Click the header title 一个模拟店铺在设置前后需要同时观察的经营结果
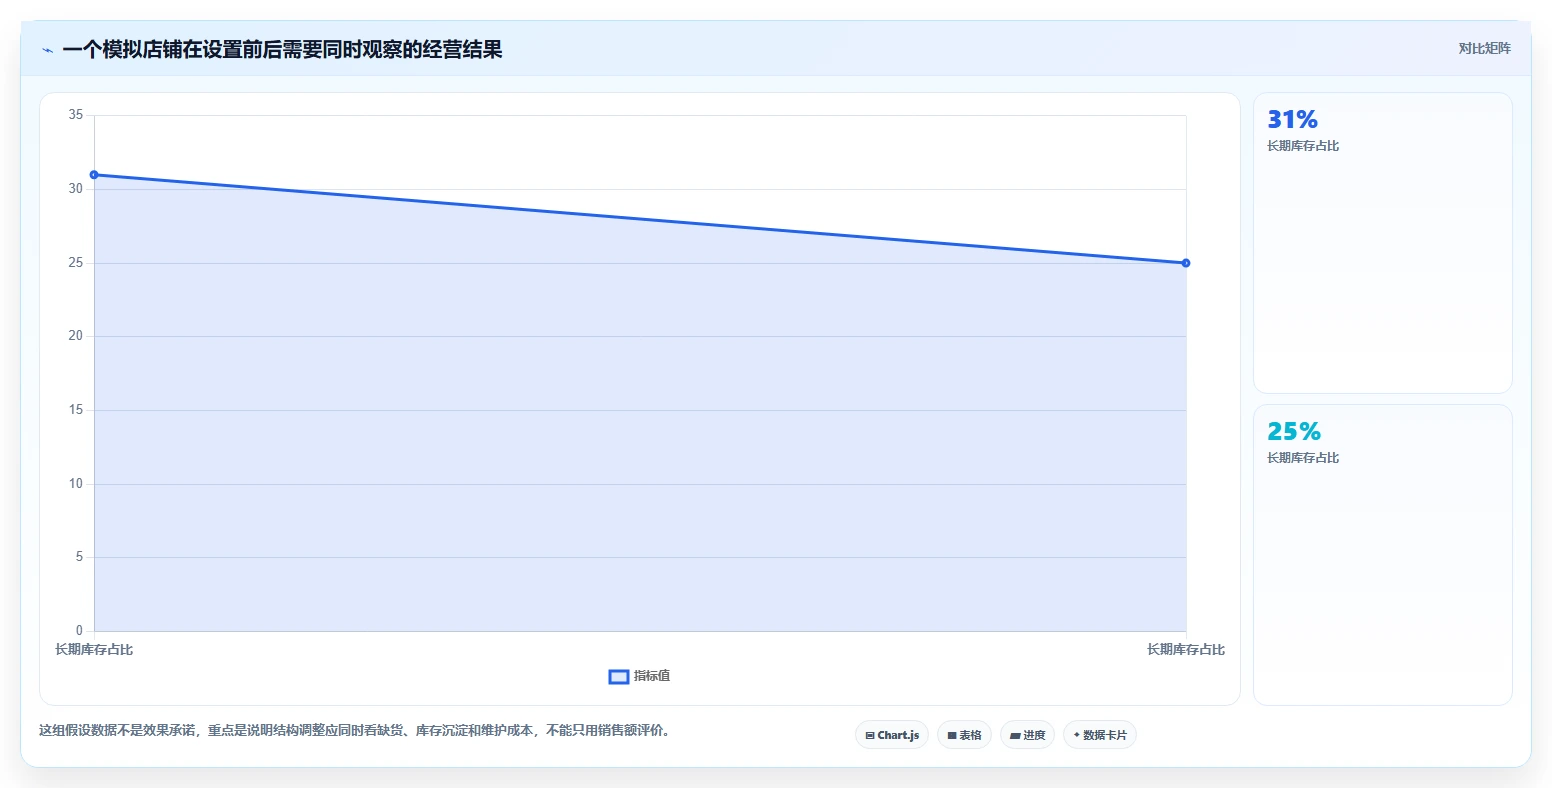The image size is (1552, 788). (x=282, y=49)
